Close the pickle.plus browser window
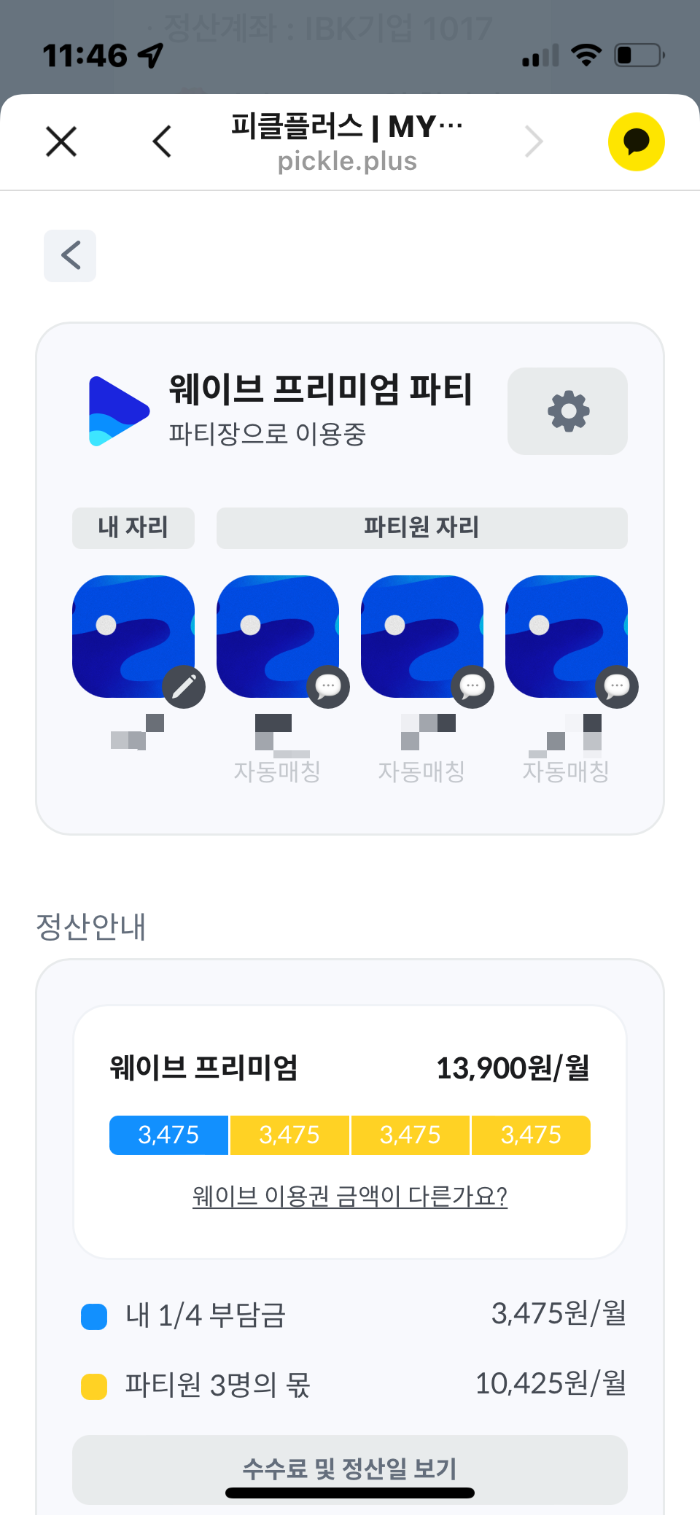This screenshot has width=700, height=1515. coord(60,141)
